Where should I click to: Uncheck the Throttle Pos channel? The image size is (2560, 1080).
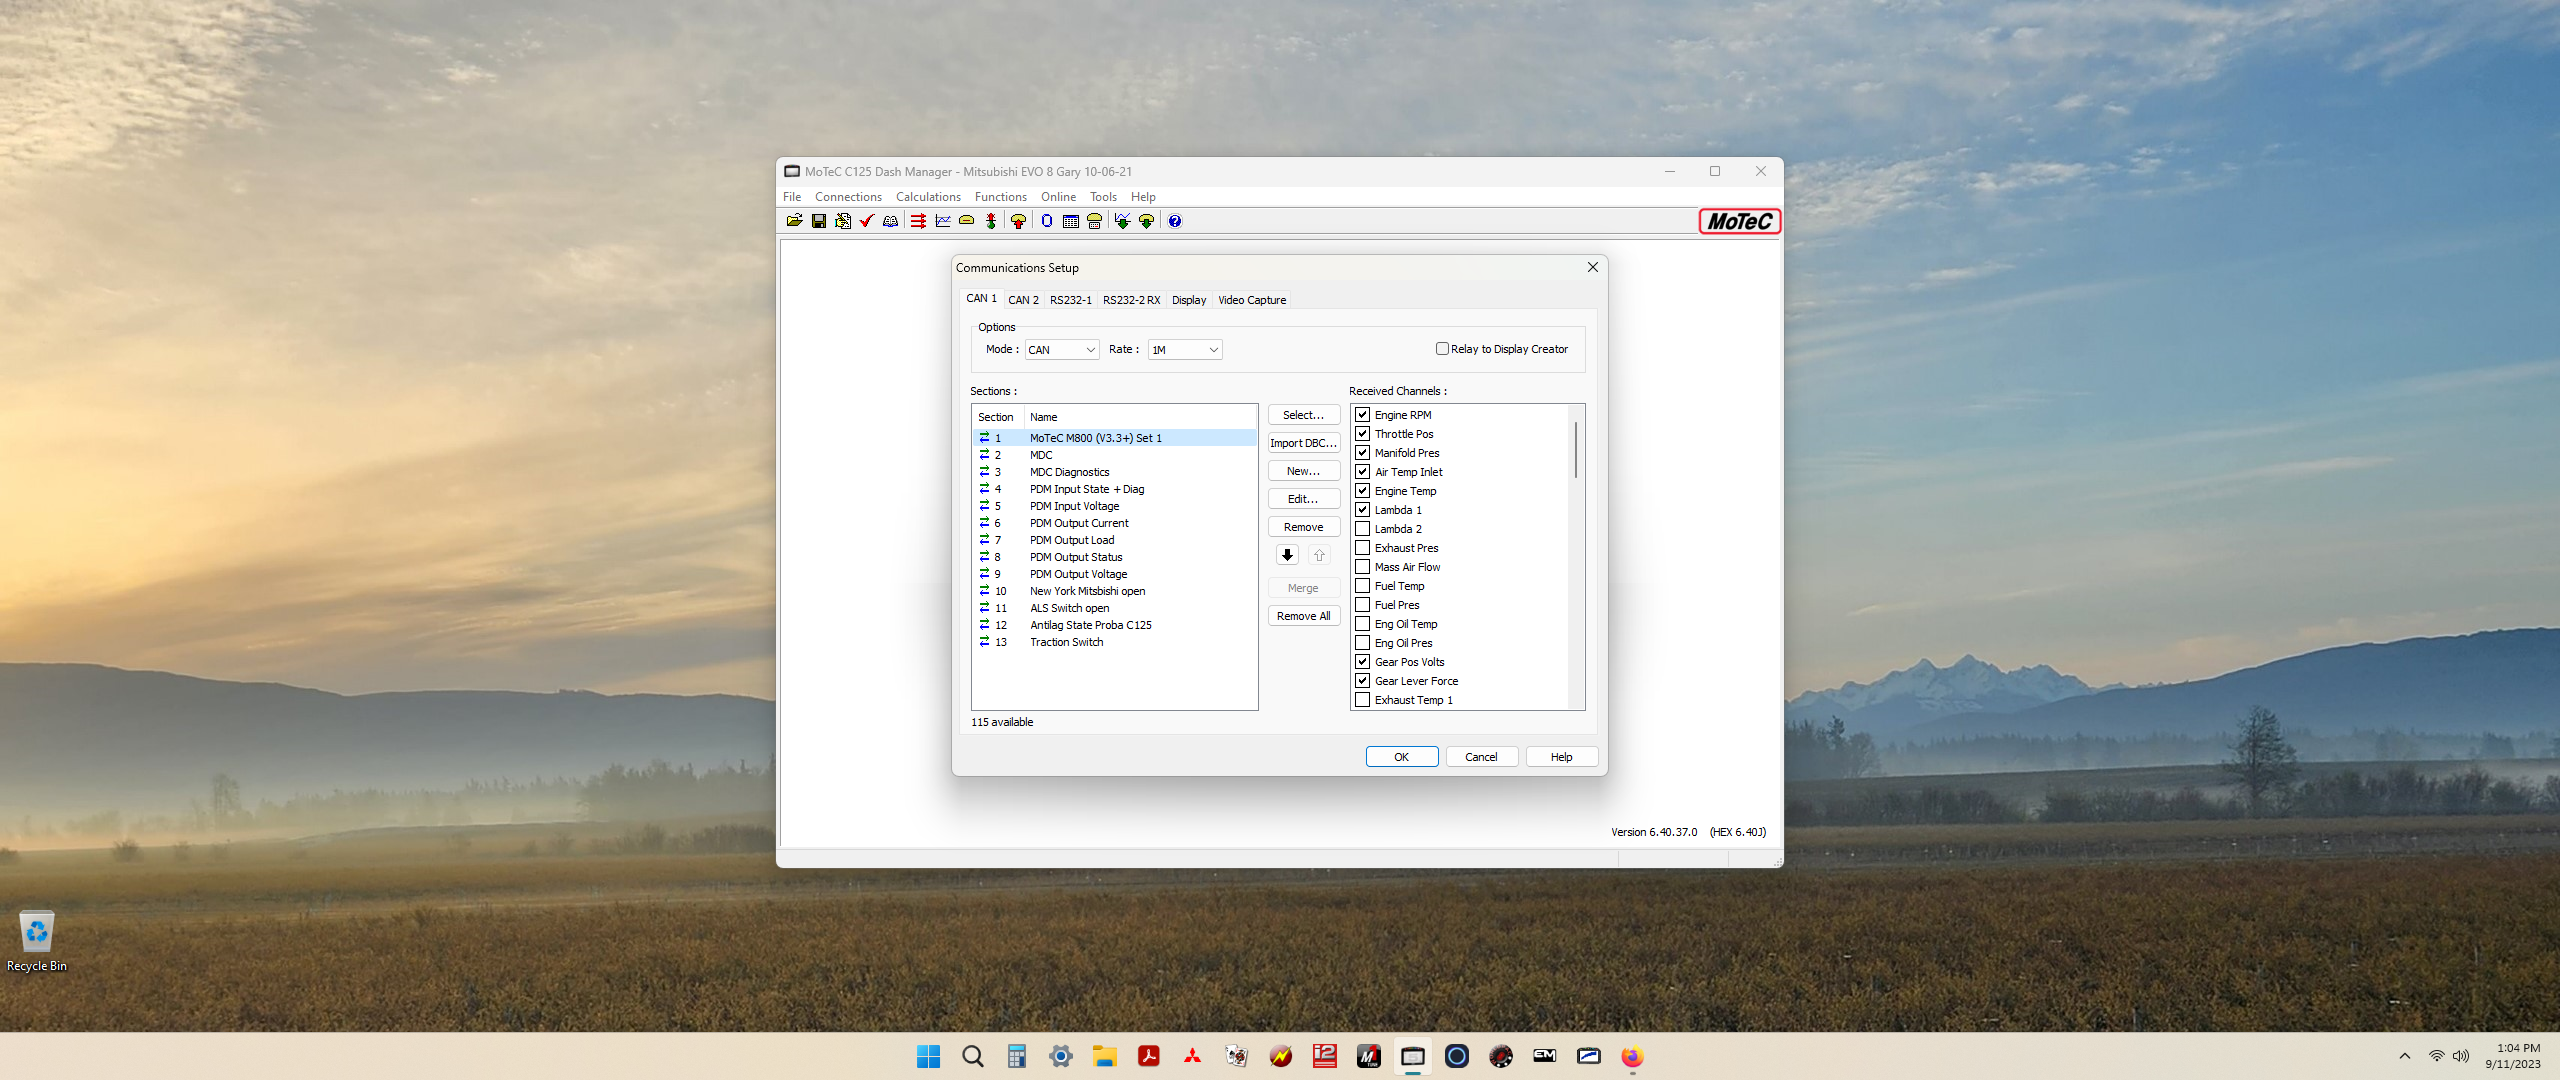click(x=1362, y=433)
